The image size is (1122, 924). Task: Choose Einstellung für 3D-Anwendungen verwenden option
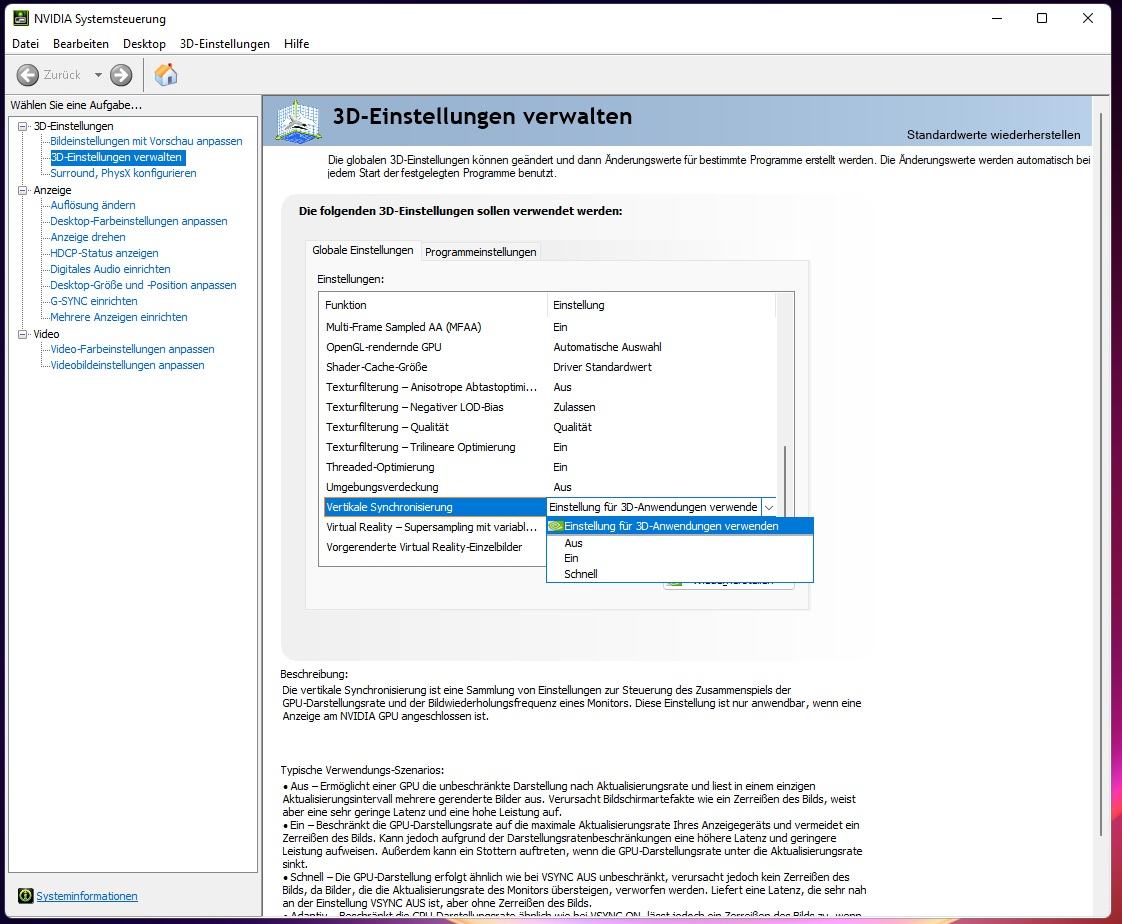[680, 526]
